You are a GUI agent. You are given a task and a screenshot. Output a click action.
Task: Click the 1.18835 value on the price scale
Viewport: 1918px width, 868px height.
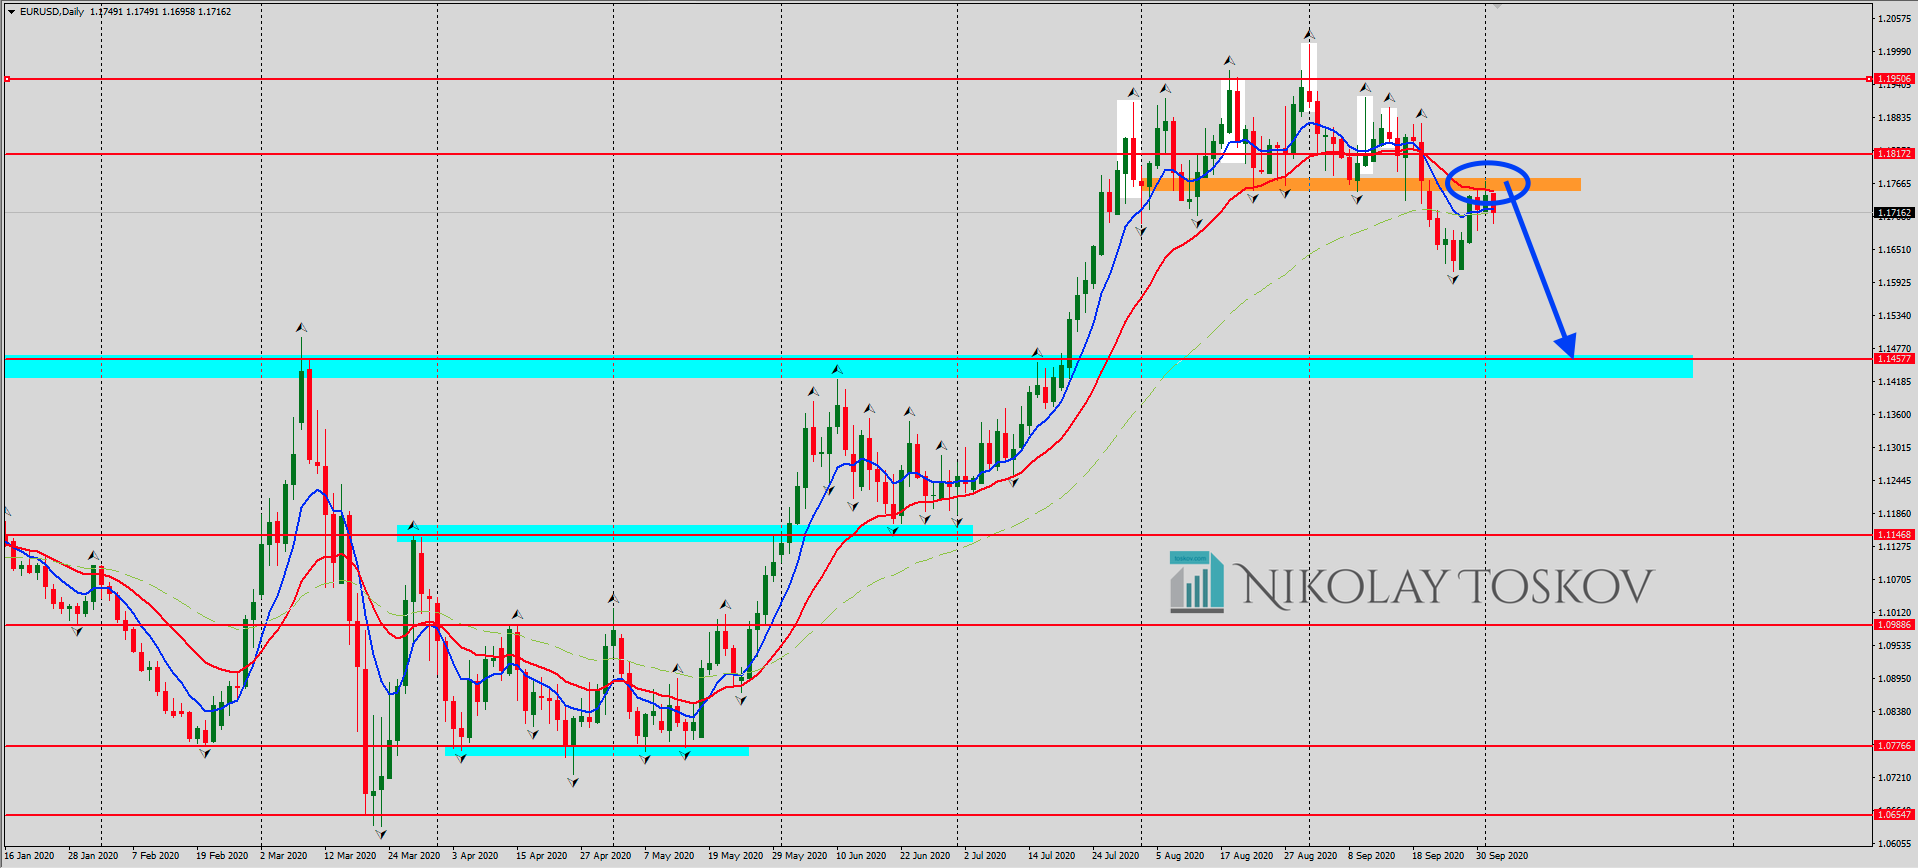tap(1895, 118)
